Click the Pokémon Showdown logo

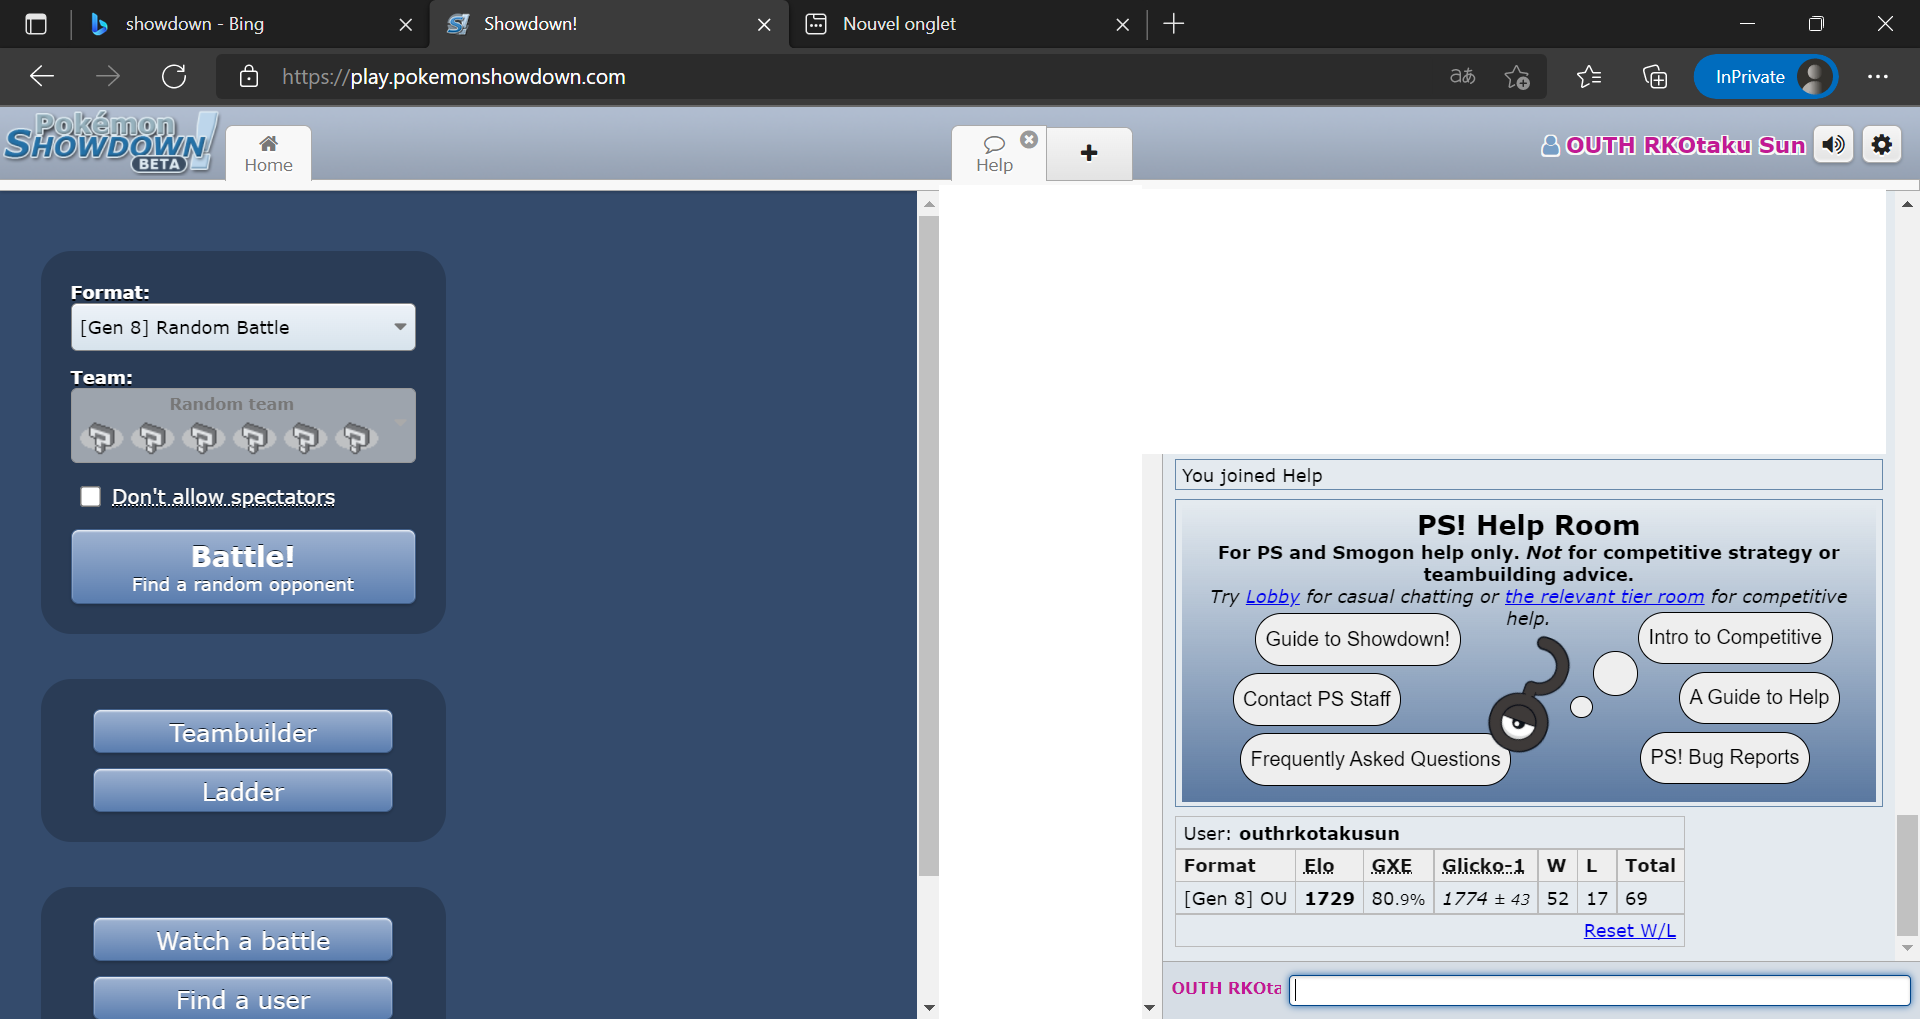[x=110, y=143]
